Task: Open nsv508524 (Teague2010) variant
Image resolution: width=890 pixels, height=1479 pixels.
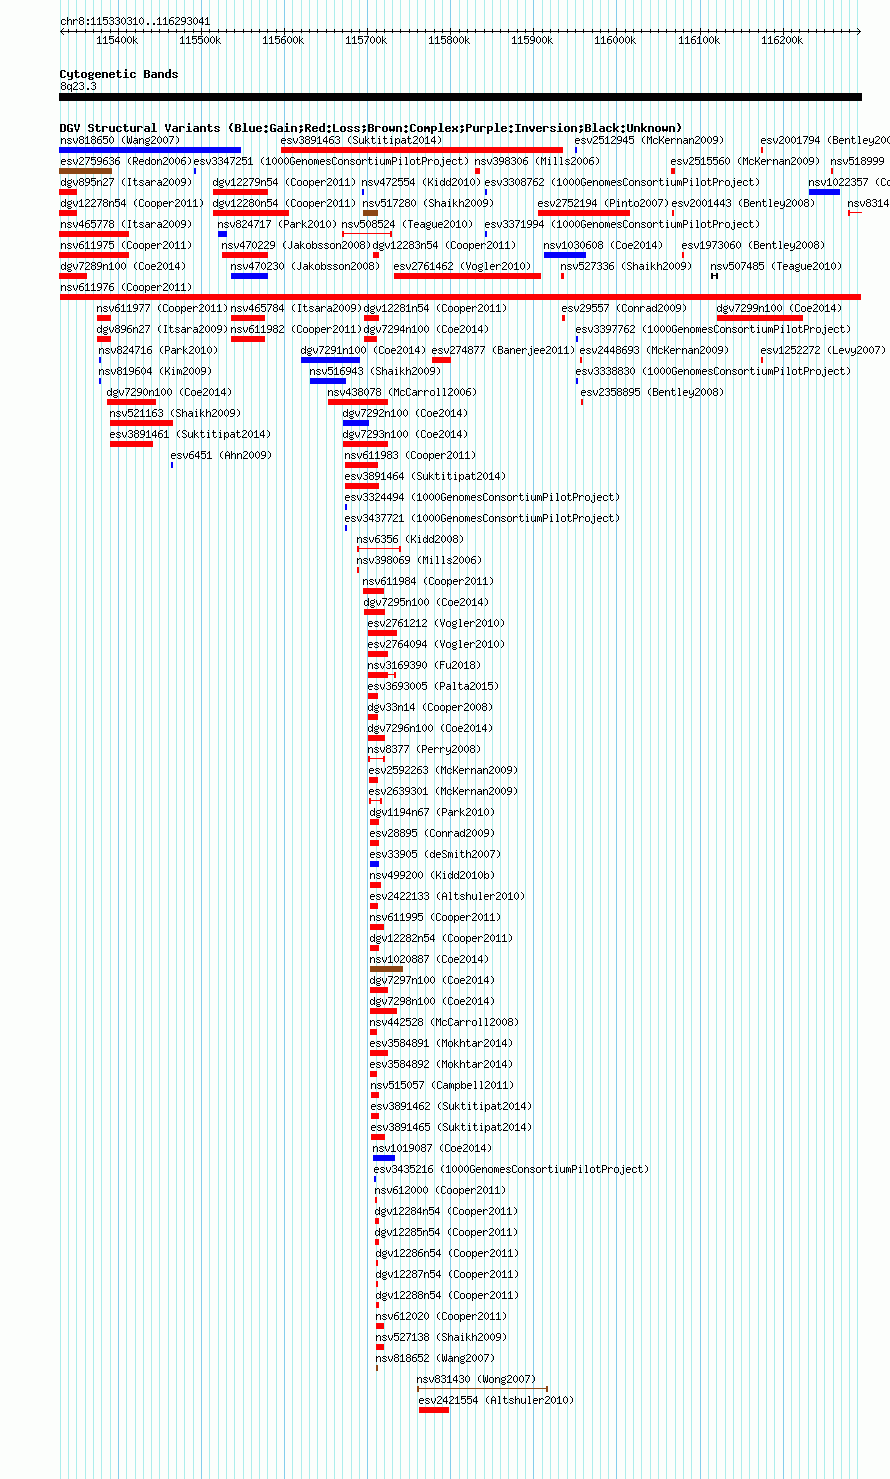Action: [x=408, y=224]
